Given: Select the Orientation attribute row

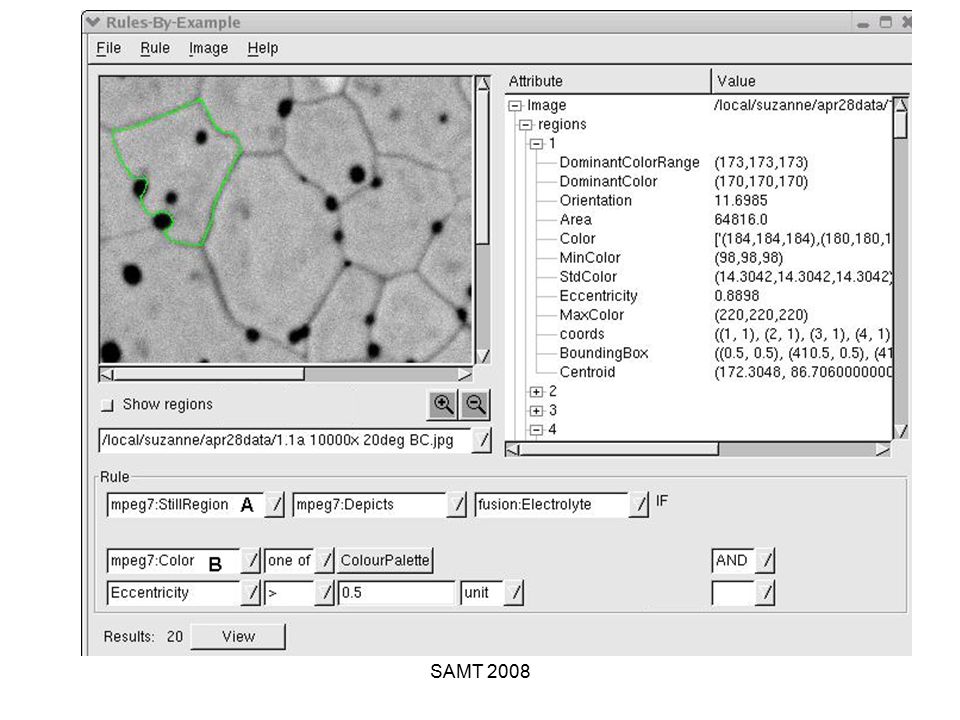Looking at the screenshot, I should (x=595, y=201).
